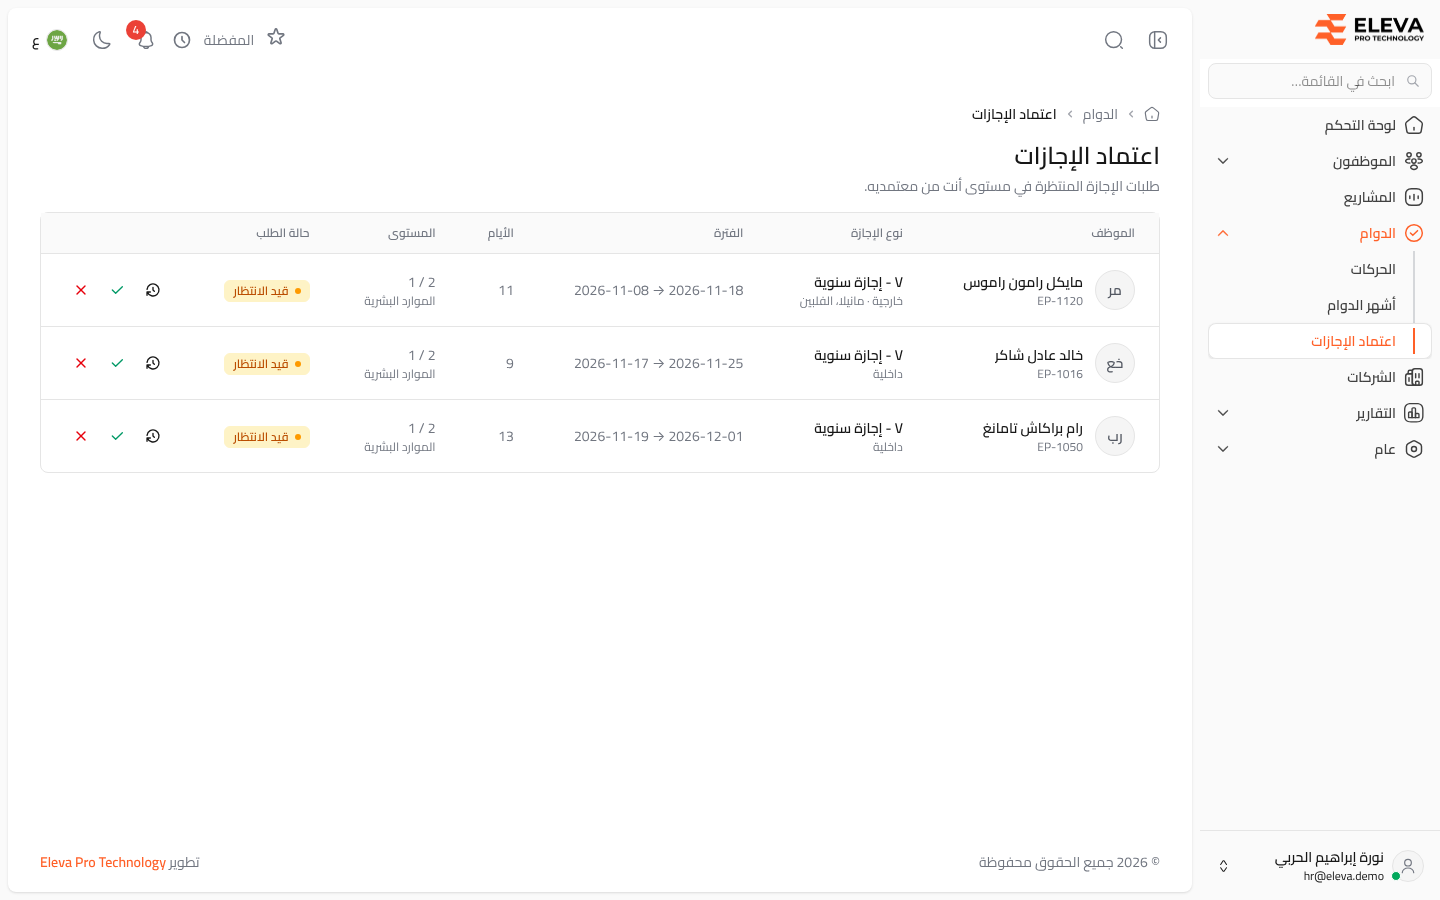Click the menu search field
The width and height of the screenshot is (1440, 900).
pyautogui.click(x=1320, y=81)
